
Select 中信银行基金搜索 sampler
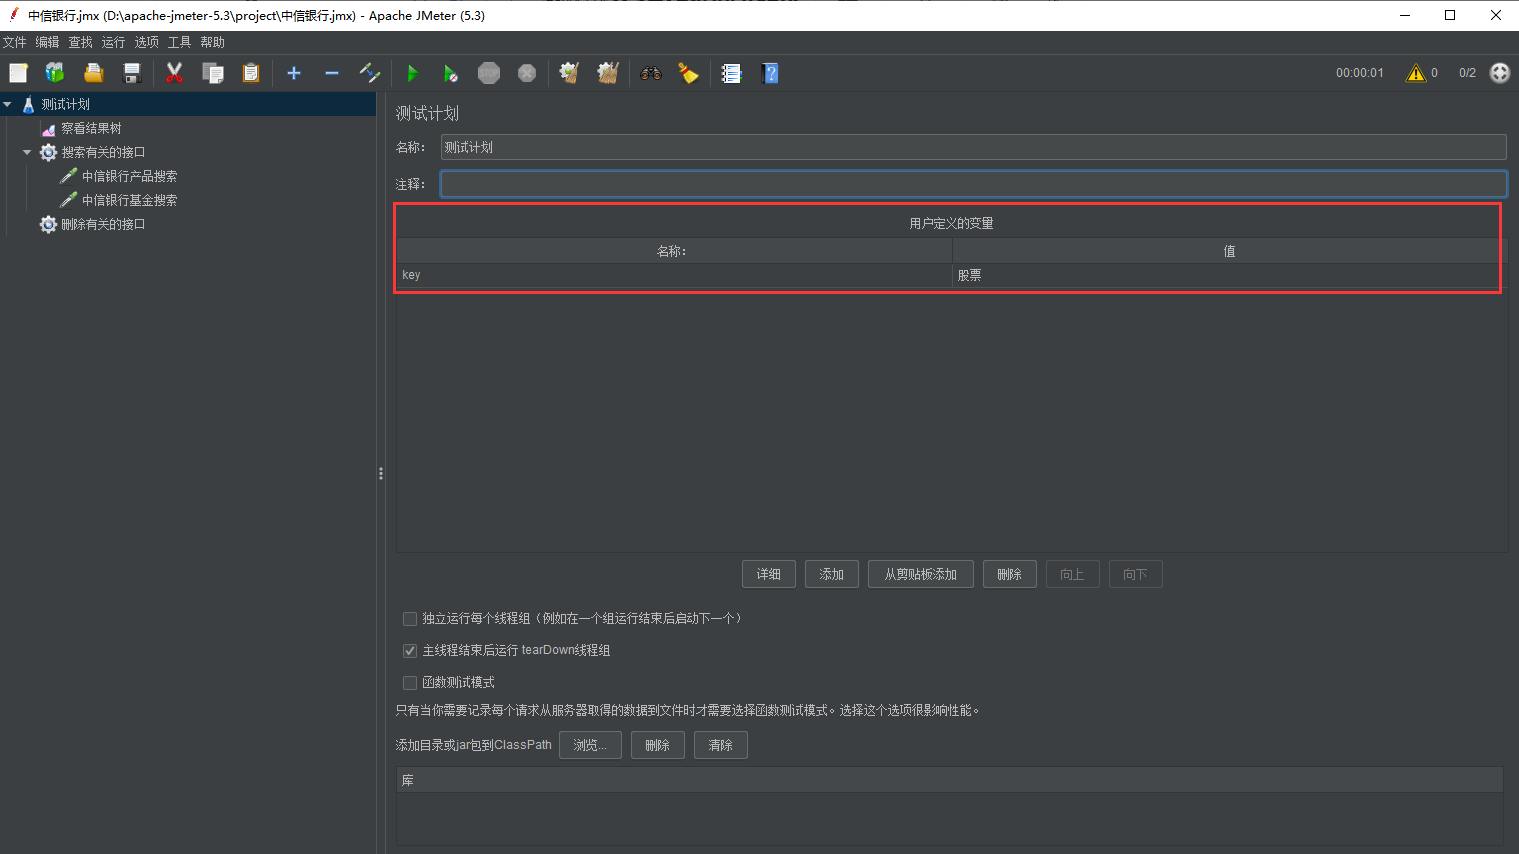click(x=129, y=200)
